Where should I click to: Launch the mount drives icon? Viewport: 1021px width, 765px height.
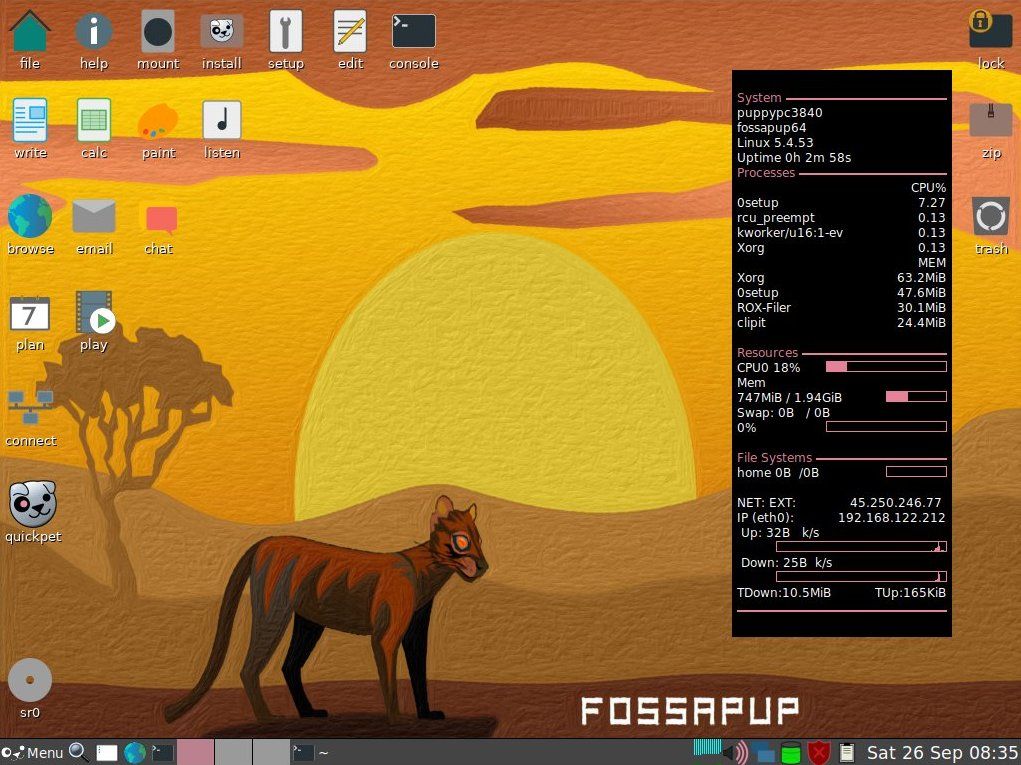(158, 31)
